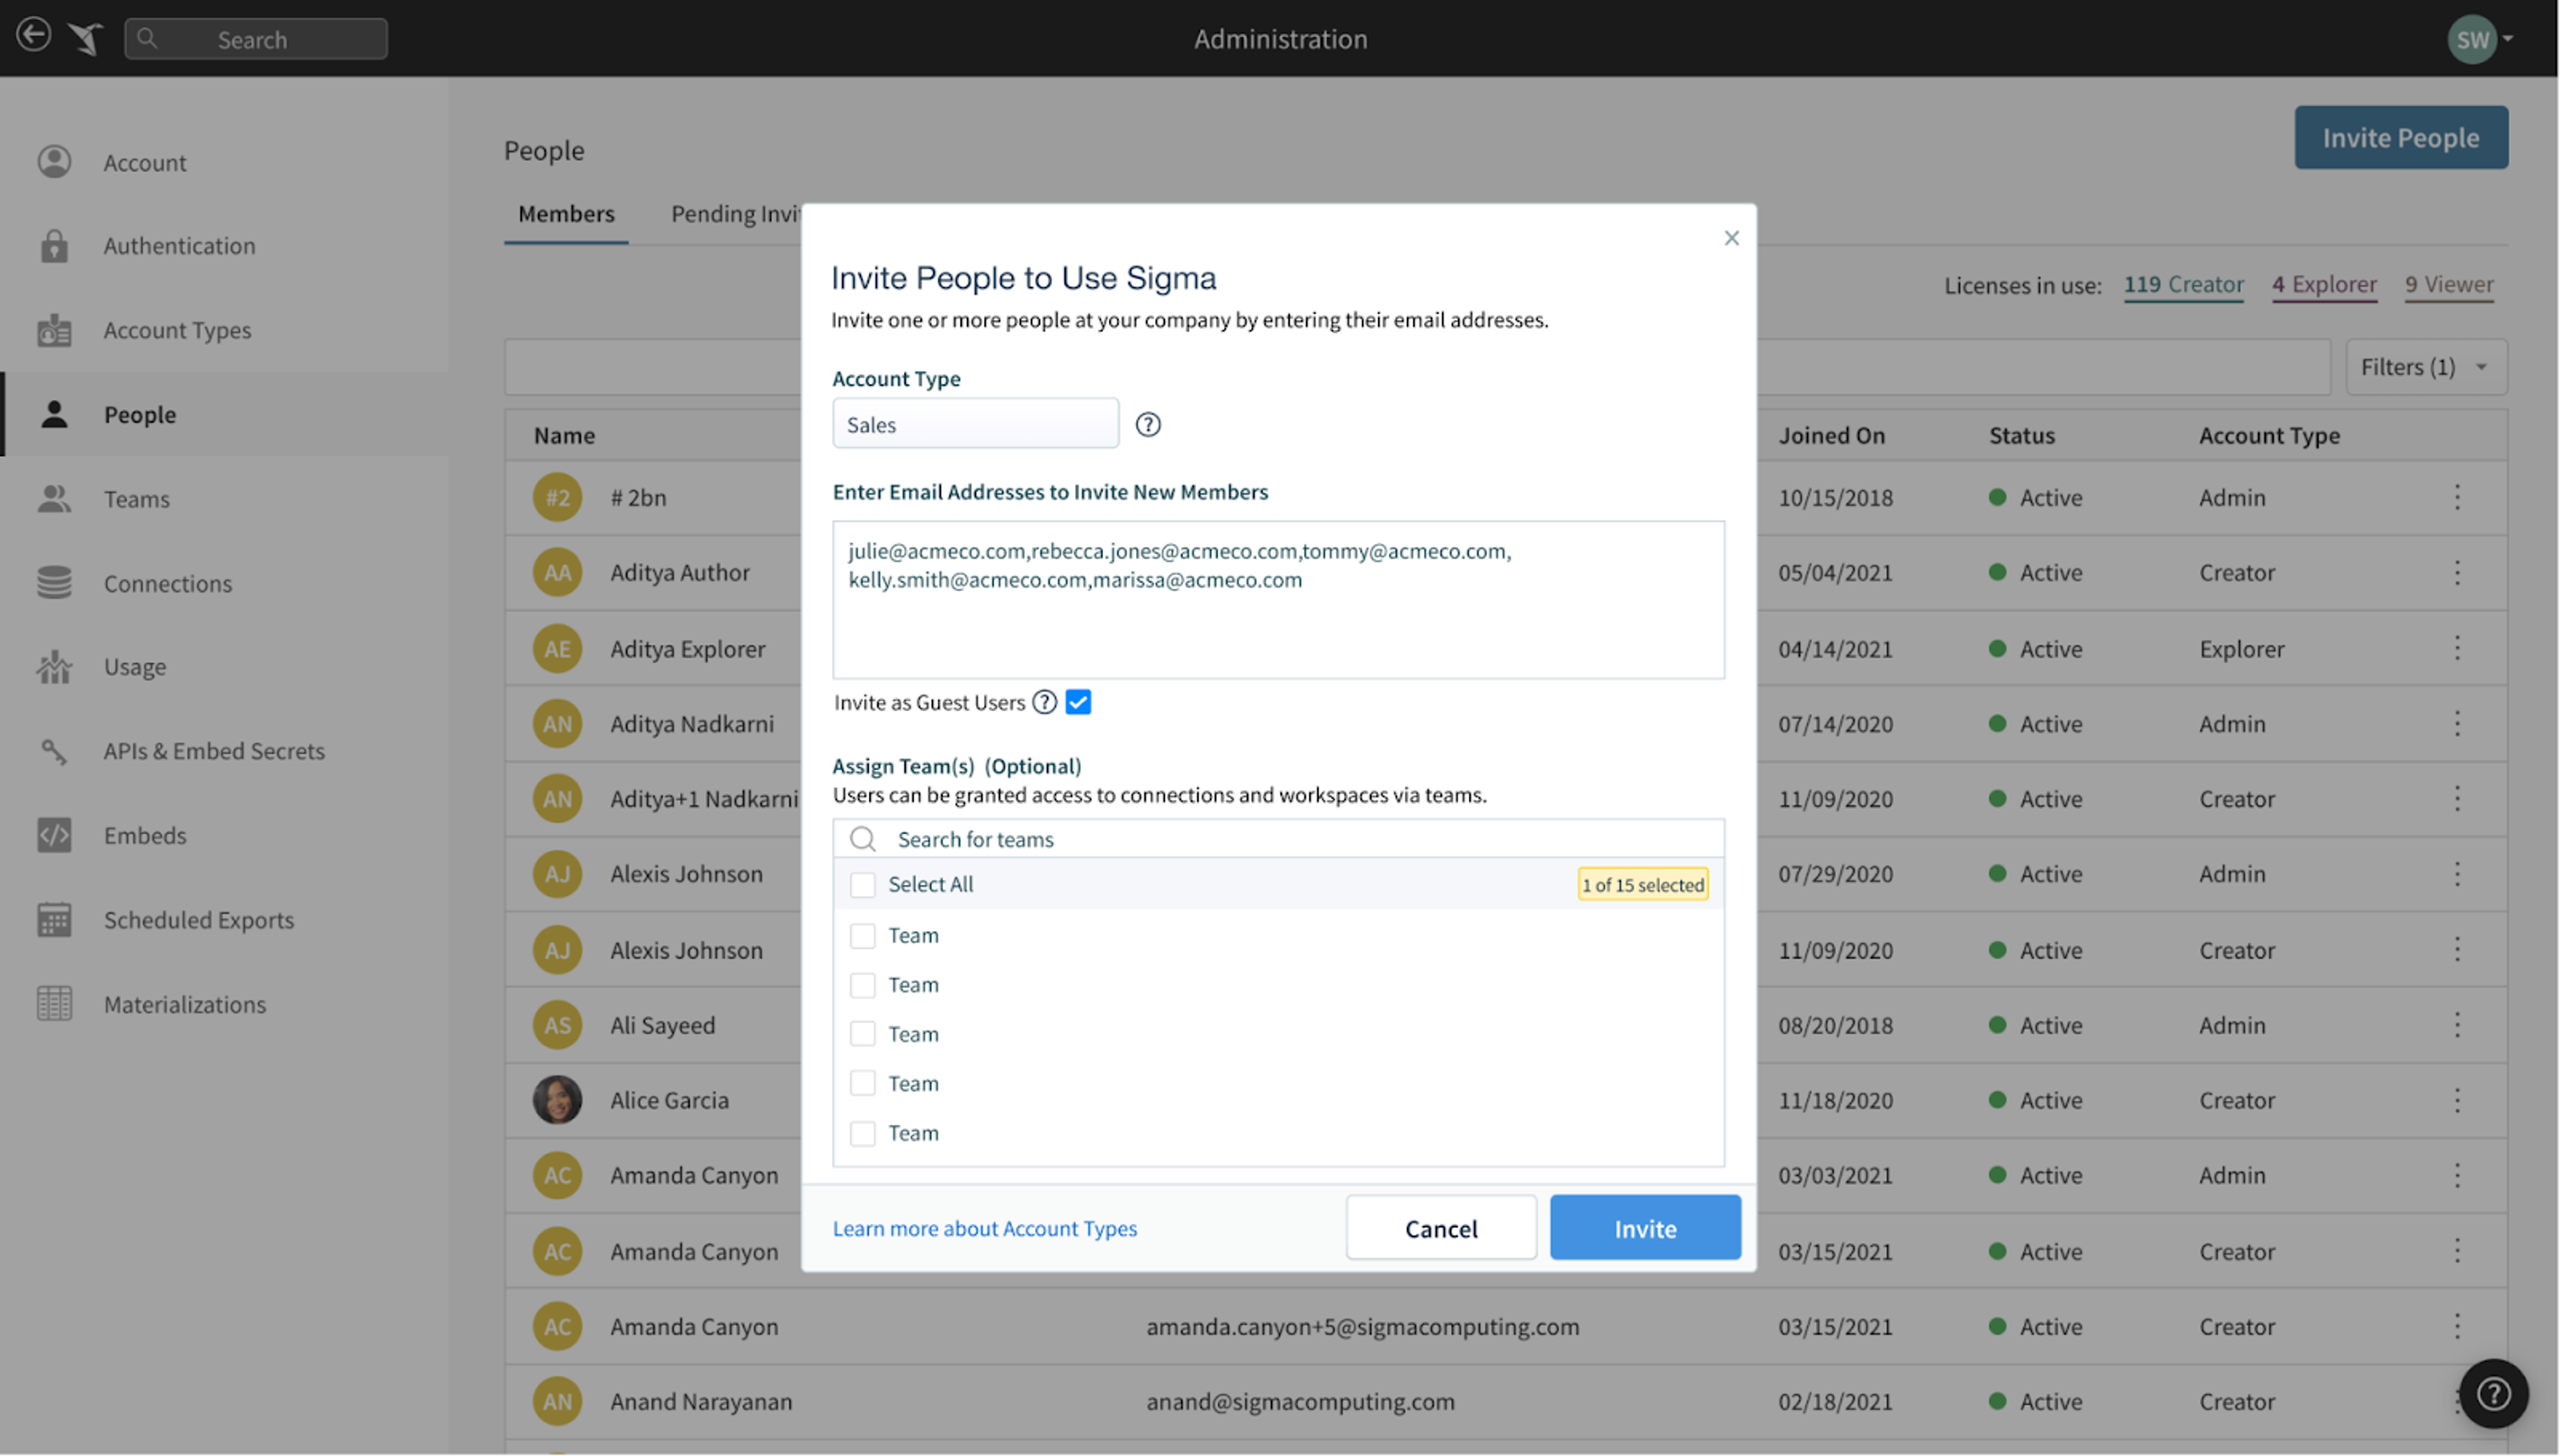Check the fifth Team checkbox
Image resolution: width=2560 pixels, height=1456 pixels.
862,1133
